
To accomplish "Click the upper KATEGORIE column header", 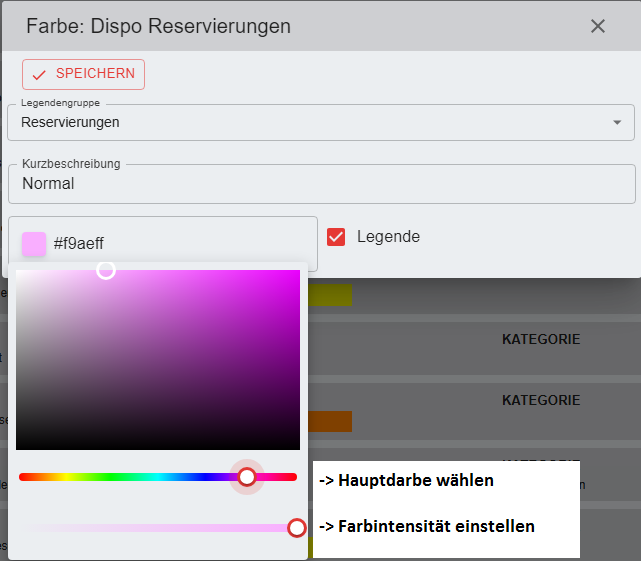I will 540,340.
